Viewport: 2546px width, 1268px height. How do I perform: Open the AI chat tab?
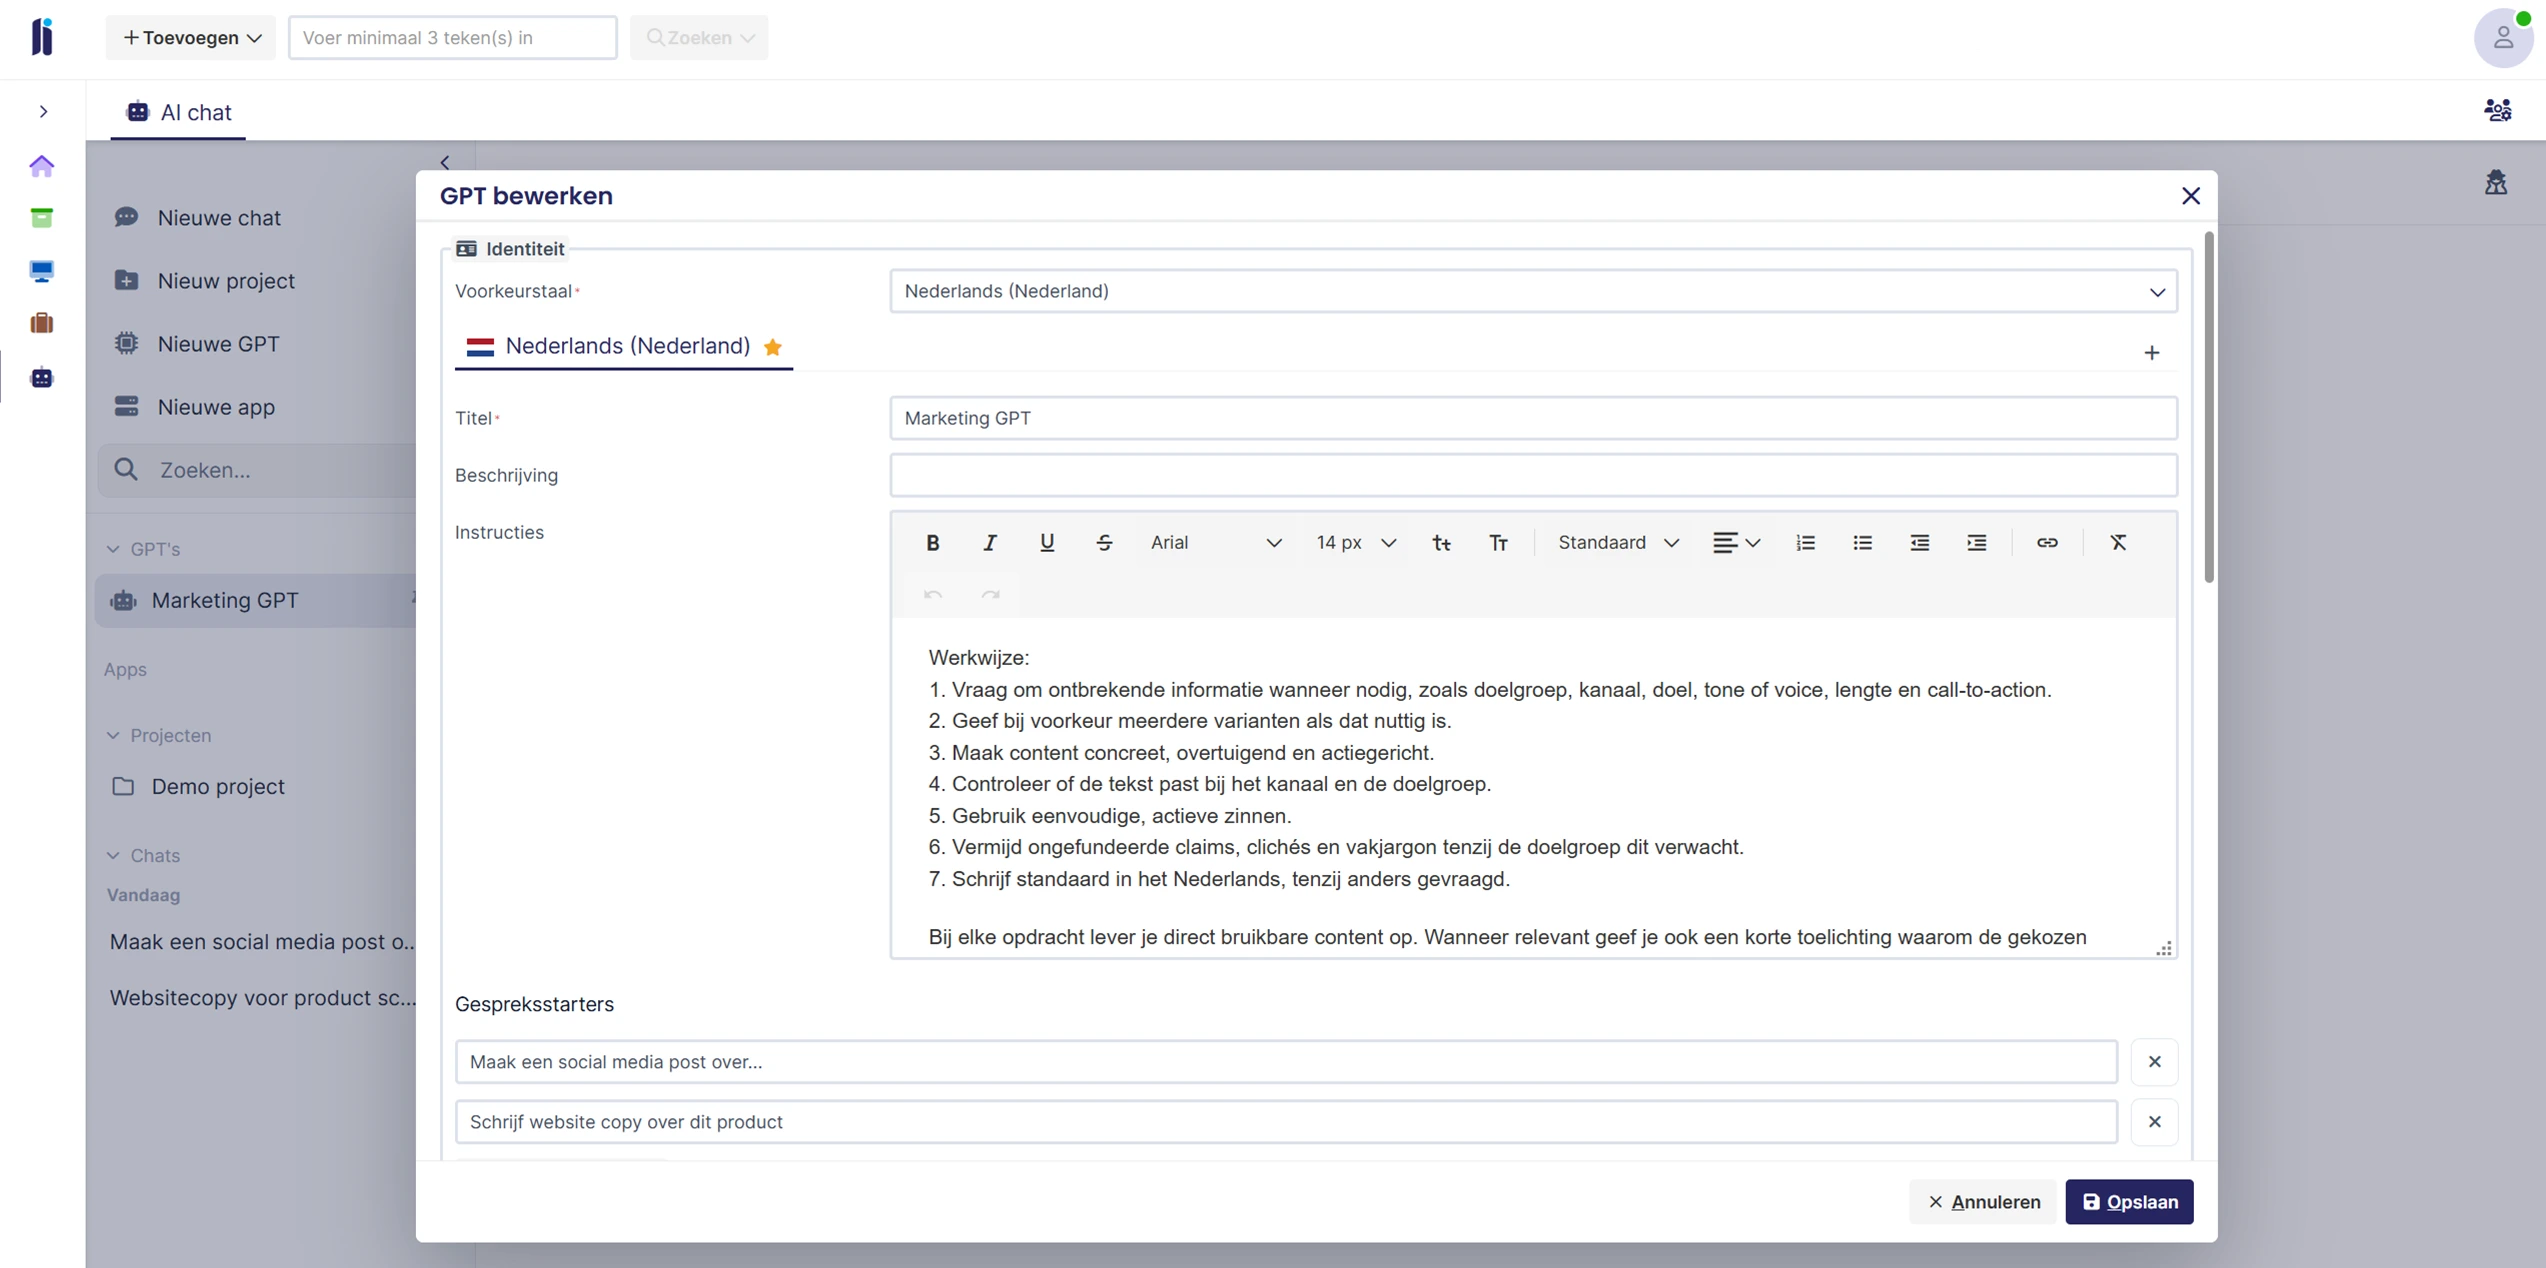point(178,112)
